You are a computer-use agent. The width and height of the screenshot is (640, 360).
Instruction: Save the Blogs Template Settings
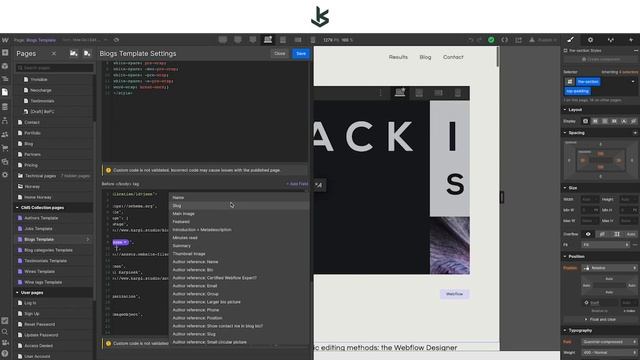(x=301, y=53)
